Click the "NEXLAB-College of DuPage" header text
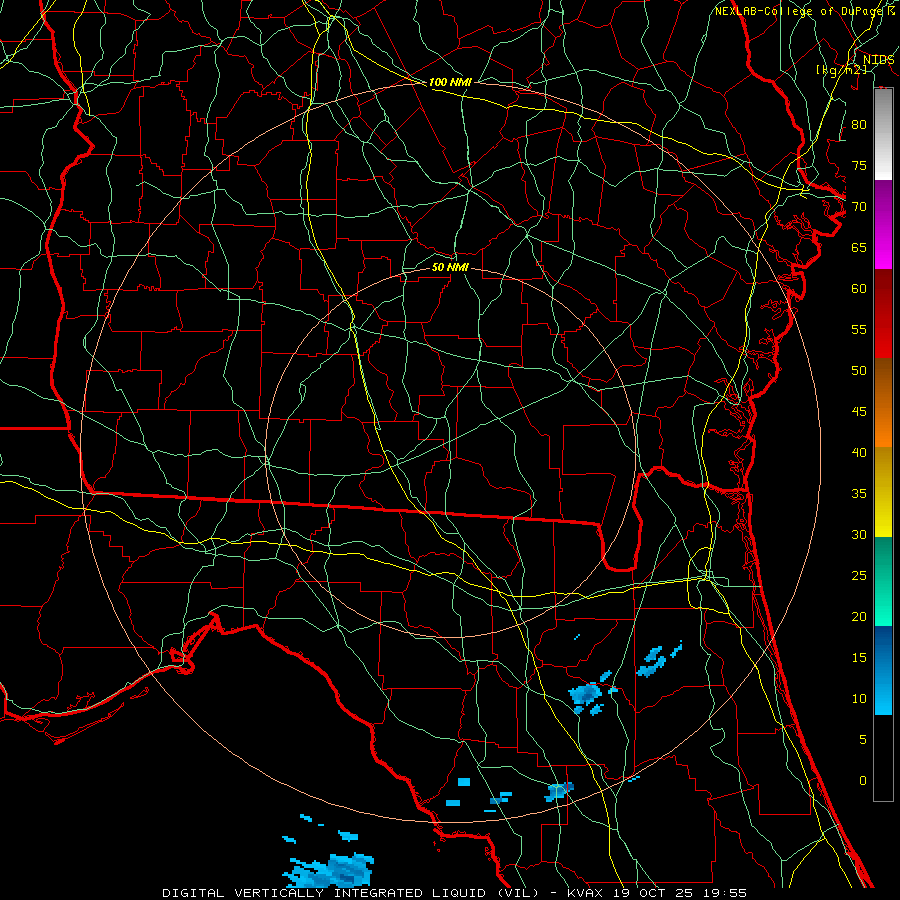This screenshot has height=900, width=900. [800, 11]
